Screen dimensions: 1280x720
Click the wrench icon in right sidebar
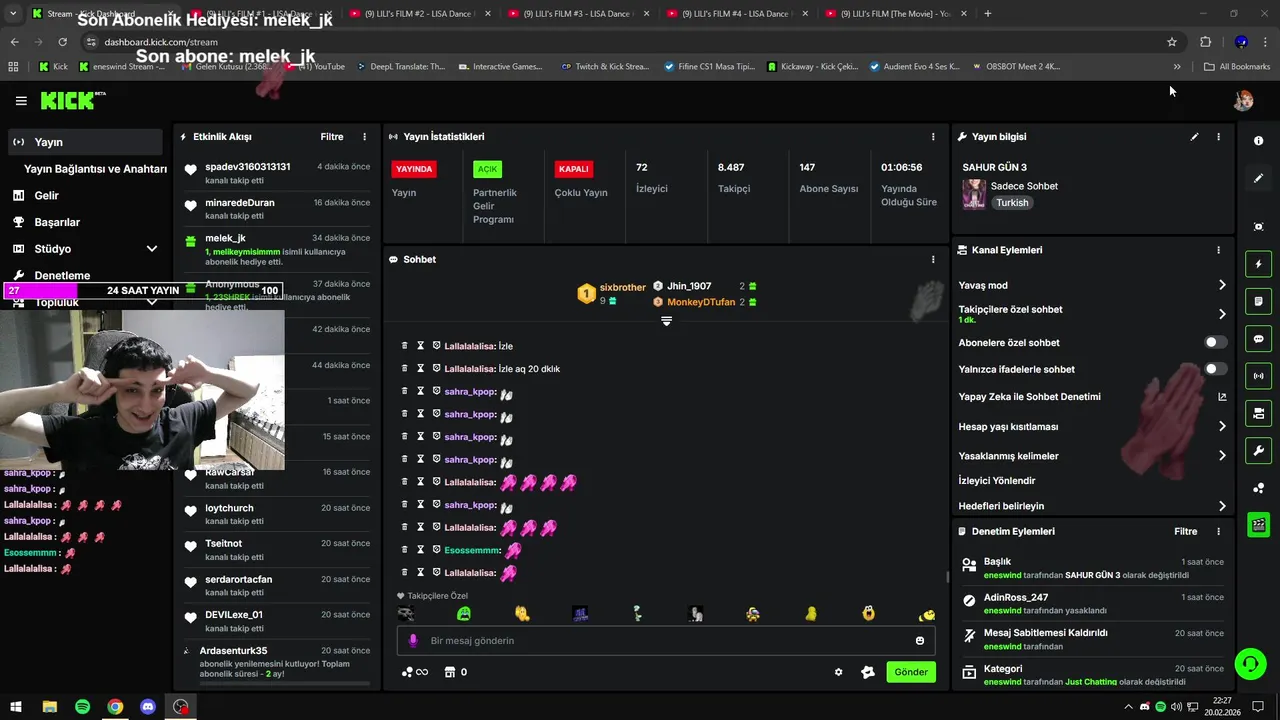coord(1258,450)
